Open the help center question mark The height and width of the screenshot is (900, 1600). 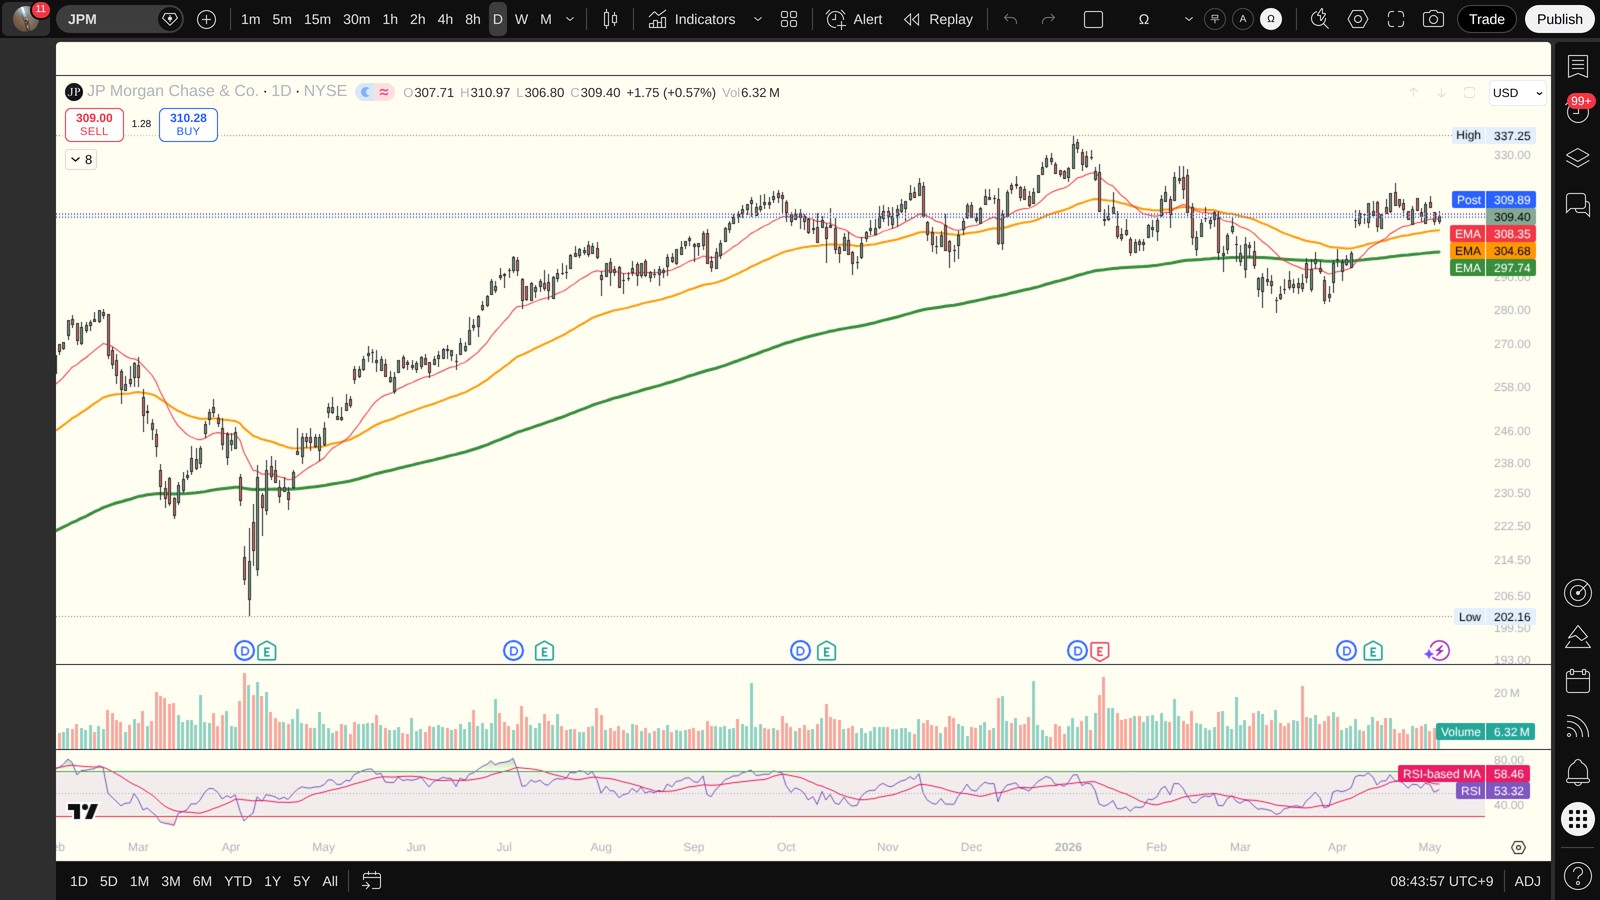[1578, 877]
